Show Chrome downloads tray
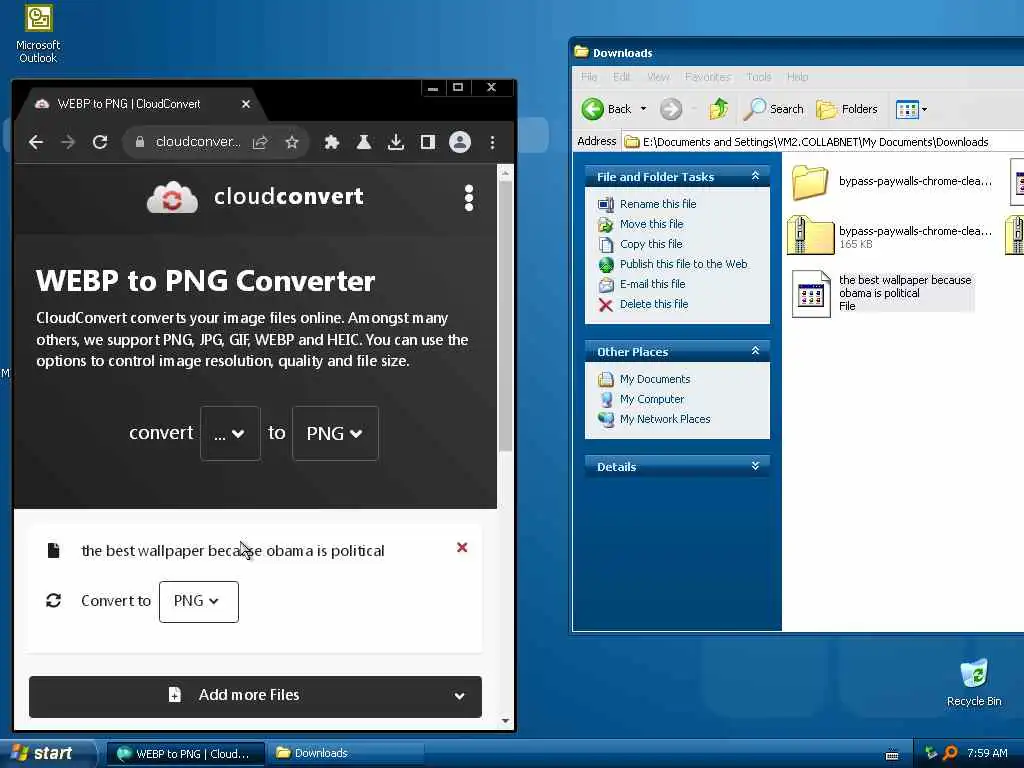The width and height of the screenshot is (1024, 768). click(396, 142)
